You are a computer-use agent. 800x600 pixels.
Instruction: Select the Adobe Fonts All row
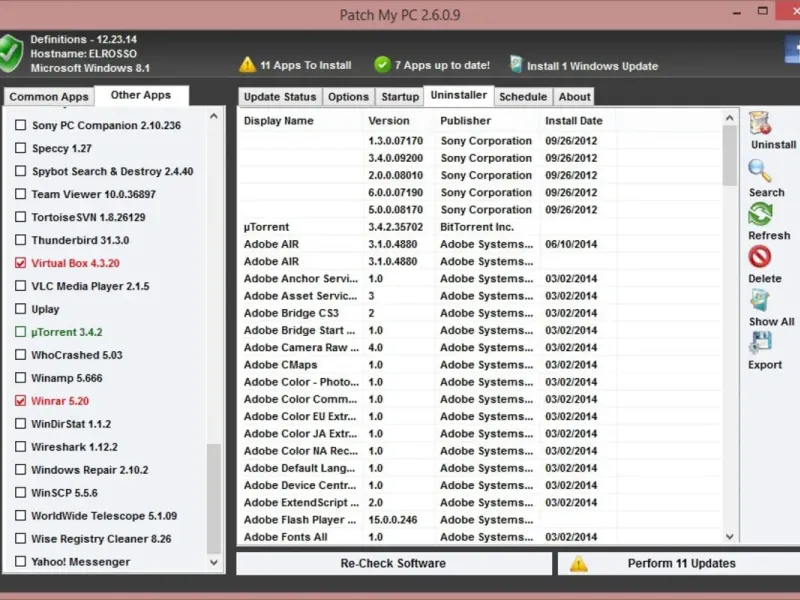480,537
